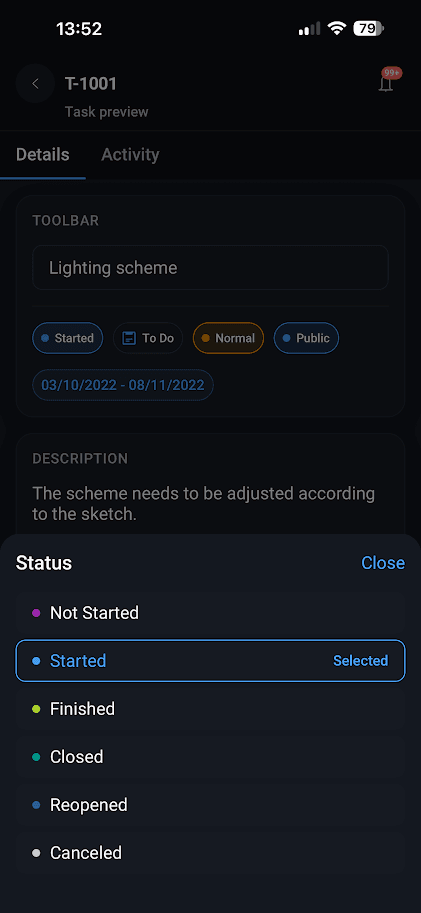
Task: Select the Reopened status option
Action: [210, 805]
